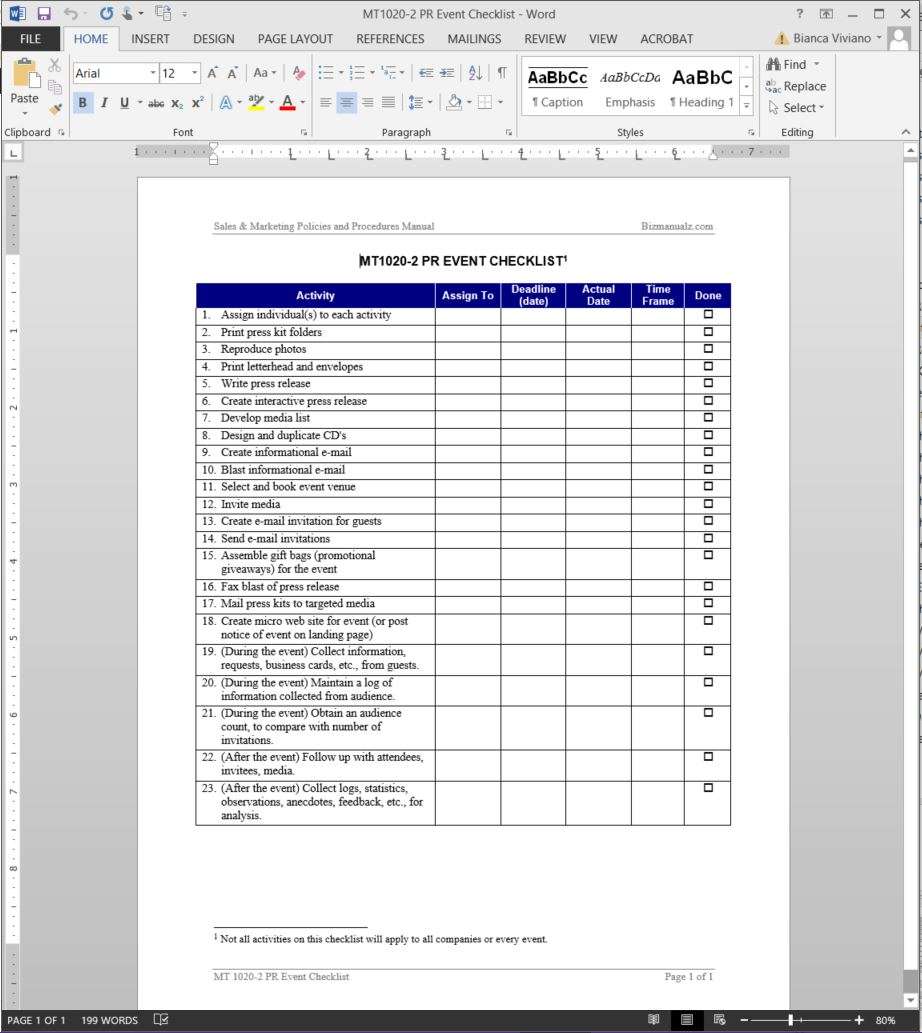Image resolution: width=922 pixels, height=1033 pixels.
Task: Click the Copy icon in Clipboard group
Action: click(x=55, y=88)
